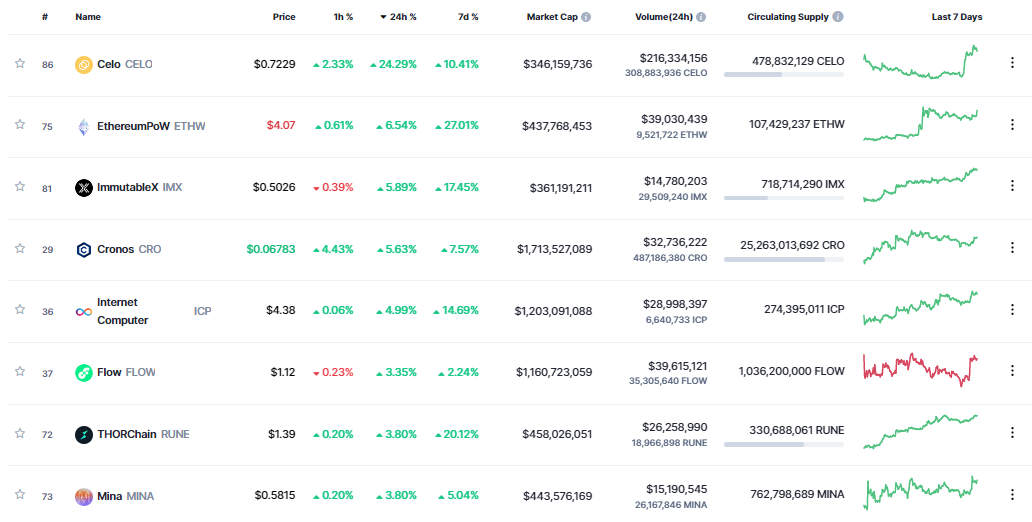This screenshot has width=1032, height=522.
Task: Open the EthereumPoW row options menu
Action: click(1012, 124)
